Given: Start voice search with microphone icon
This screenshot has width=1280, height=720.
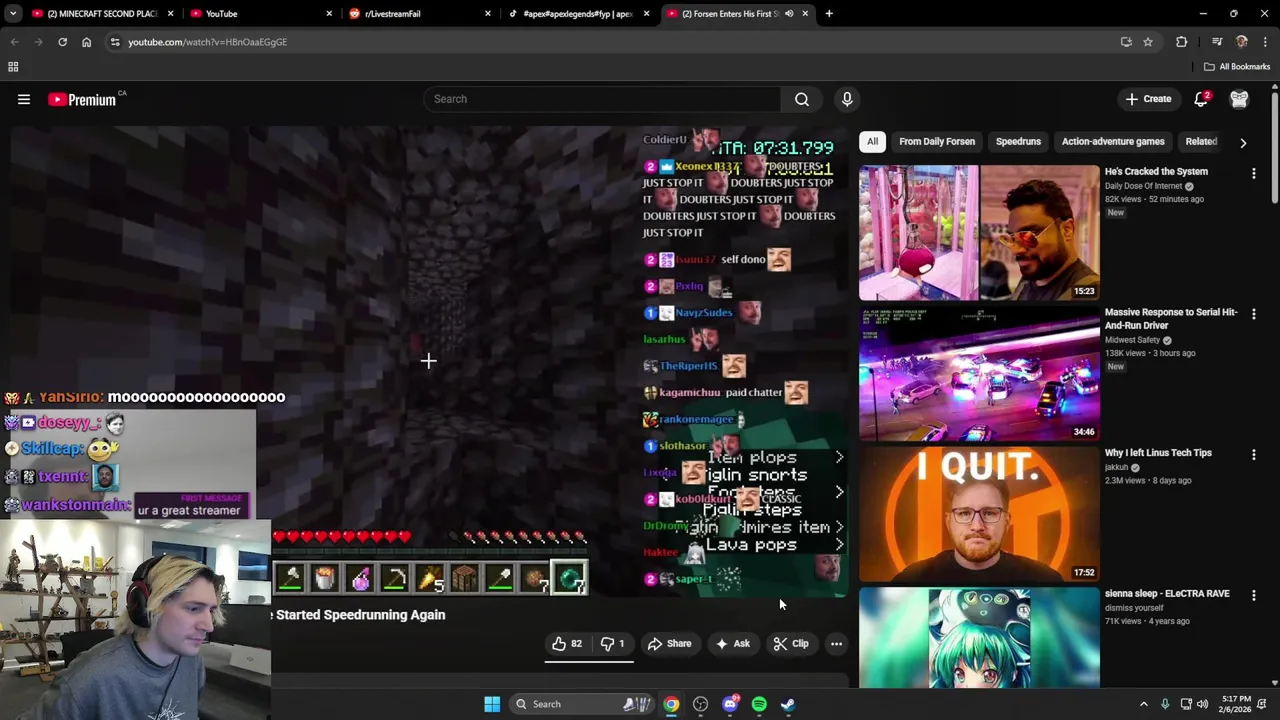Looking at the screenshot, I should pyautogui.click(x=847, y=99).
